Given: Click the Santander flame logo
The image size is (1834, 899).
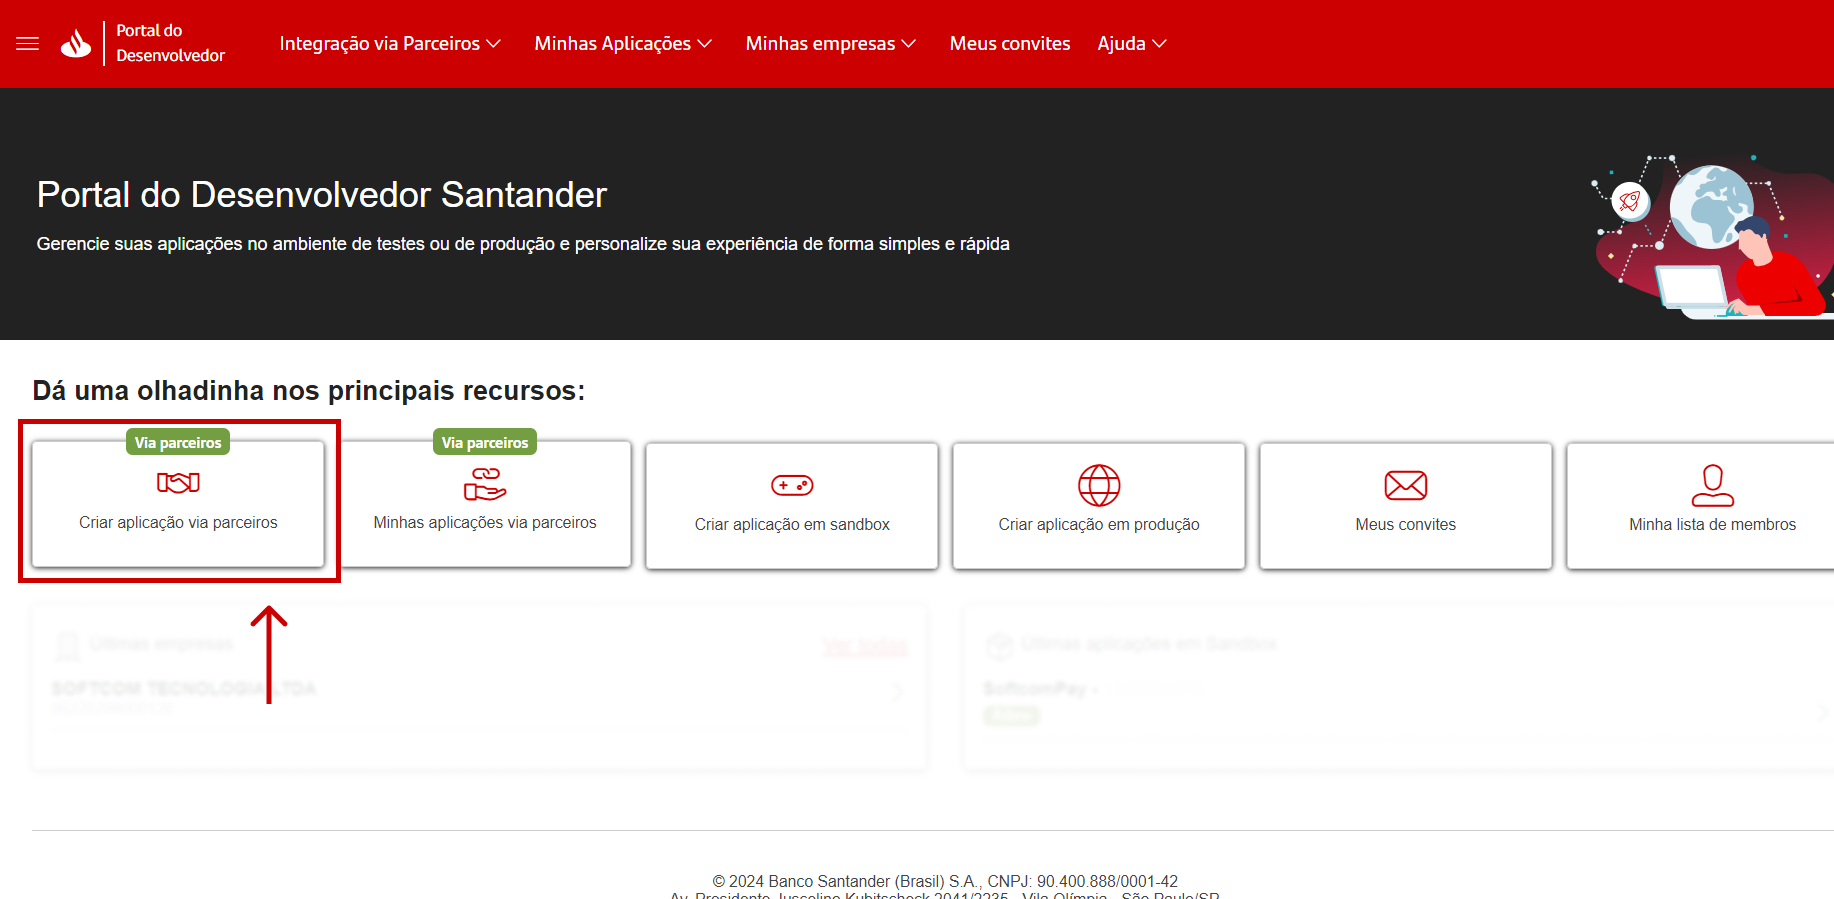Looking at the screenshot, I should (x=76, y=44).
